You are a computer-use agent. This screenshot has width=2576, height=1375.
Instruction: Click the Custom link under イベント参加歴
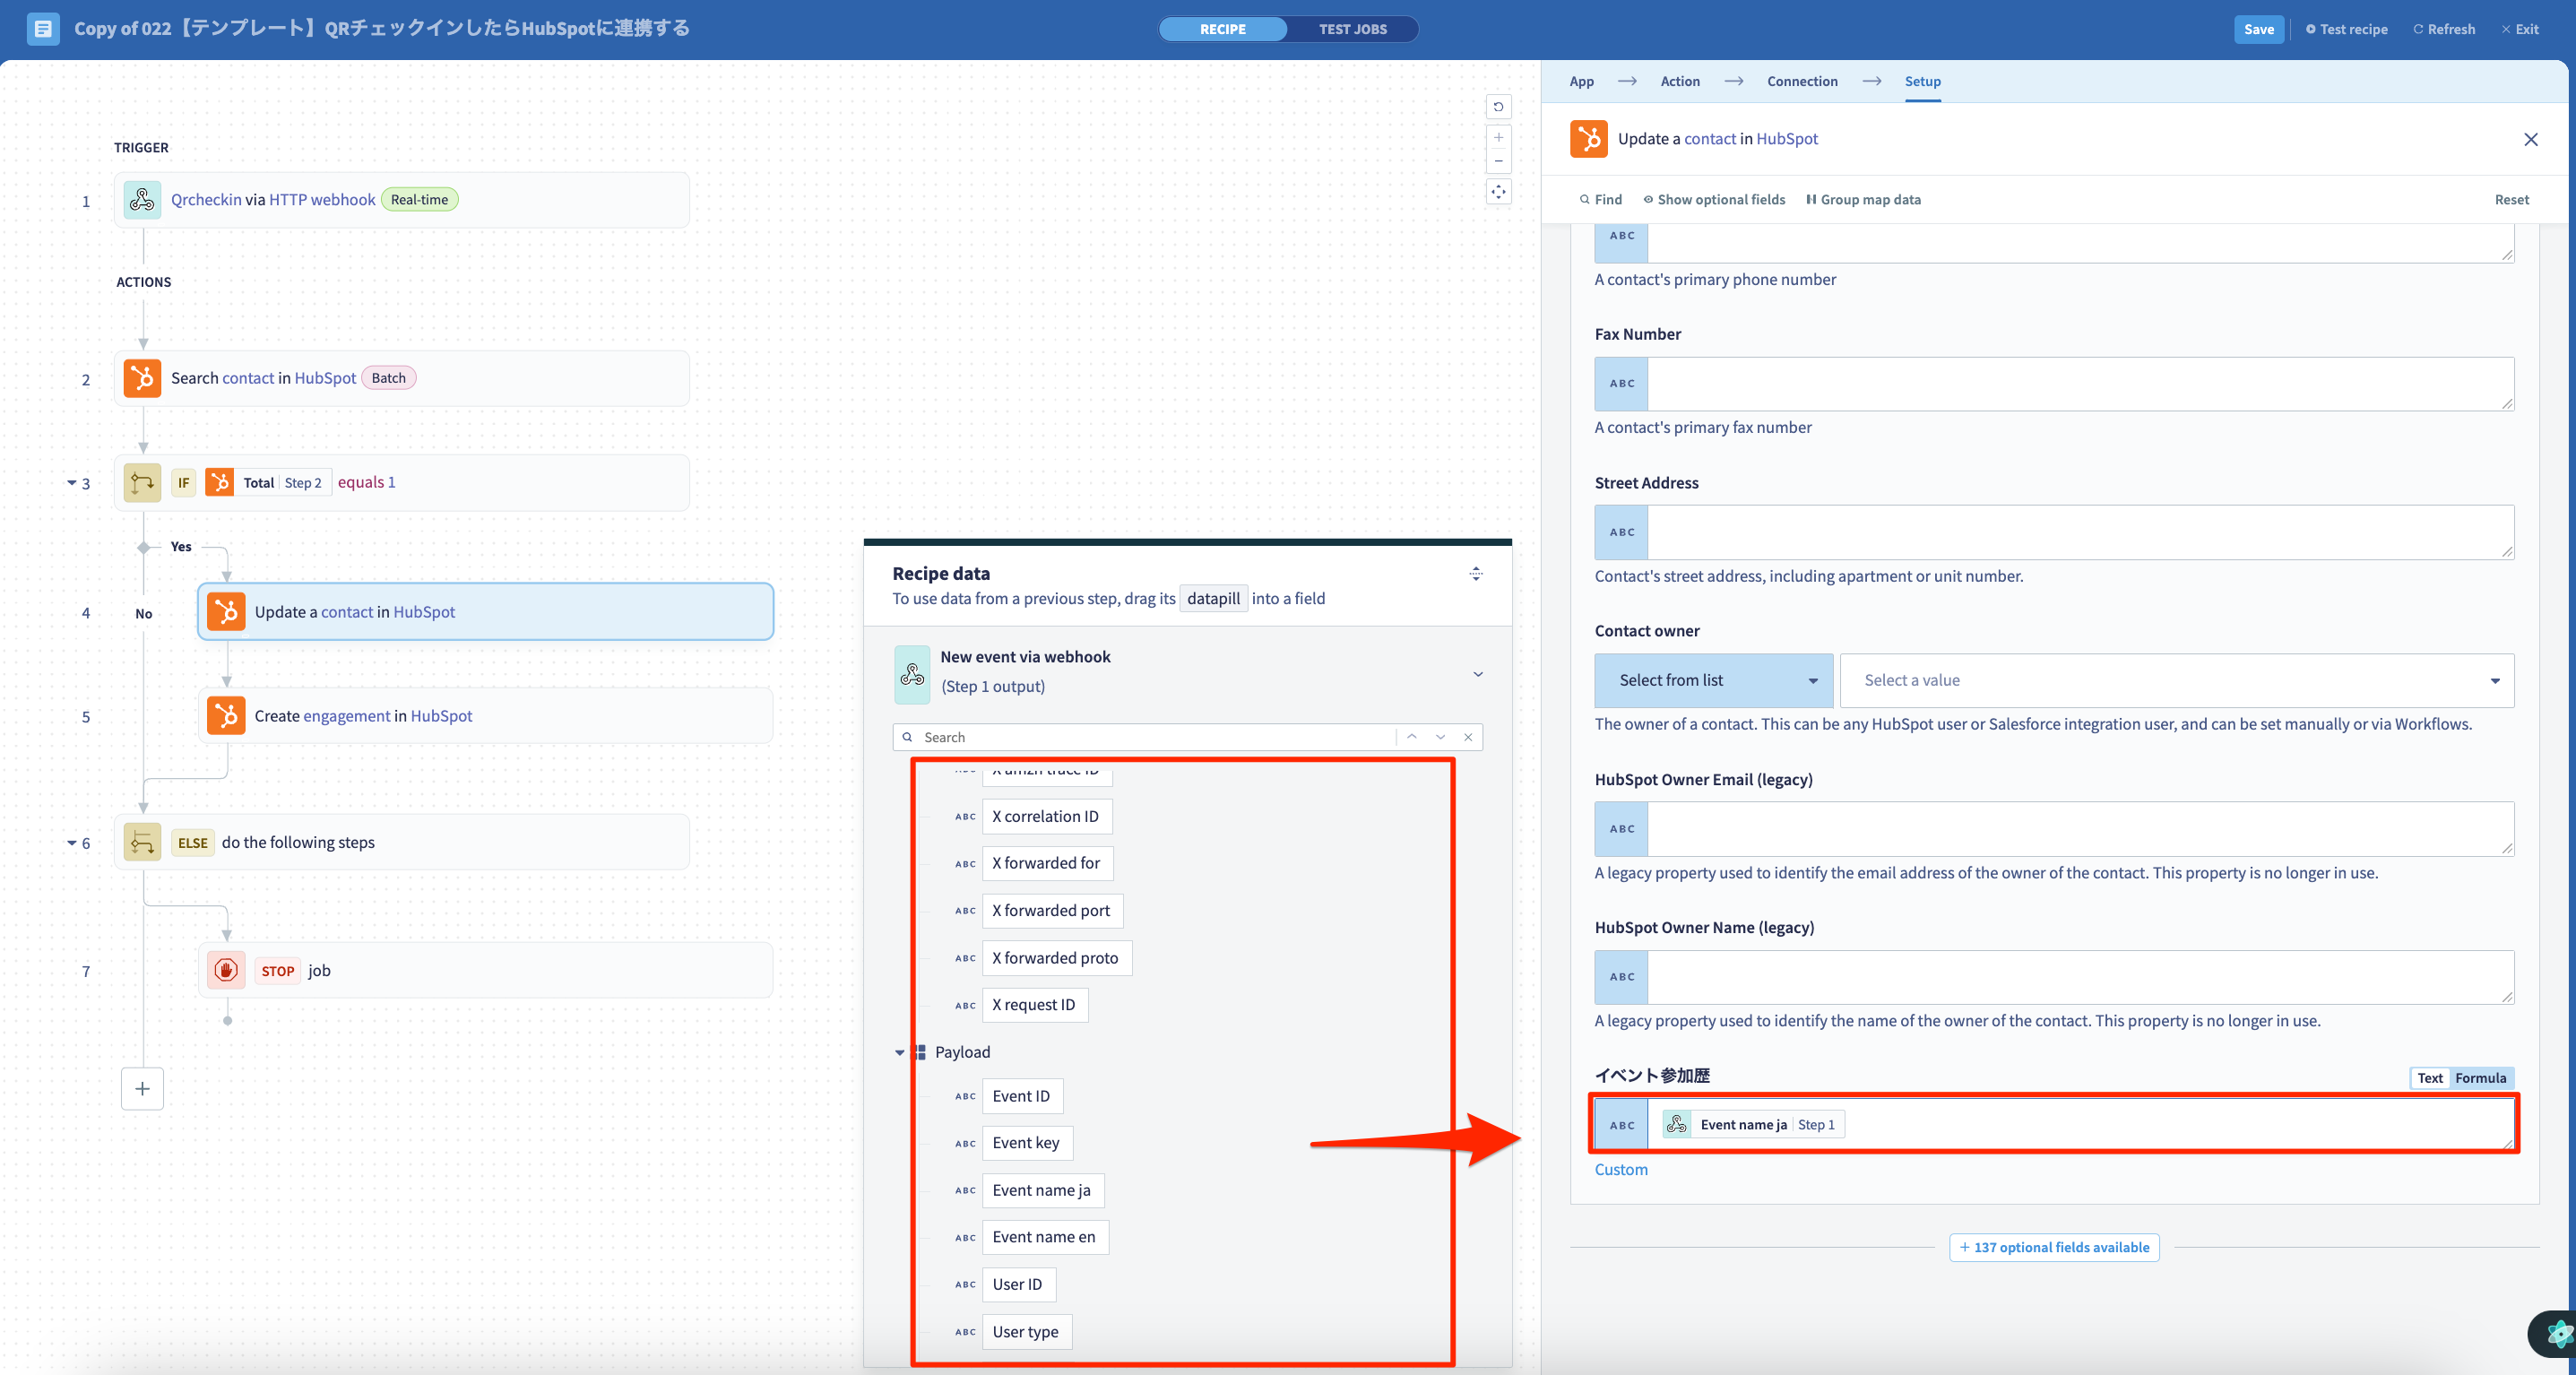[1620, 1169]
